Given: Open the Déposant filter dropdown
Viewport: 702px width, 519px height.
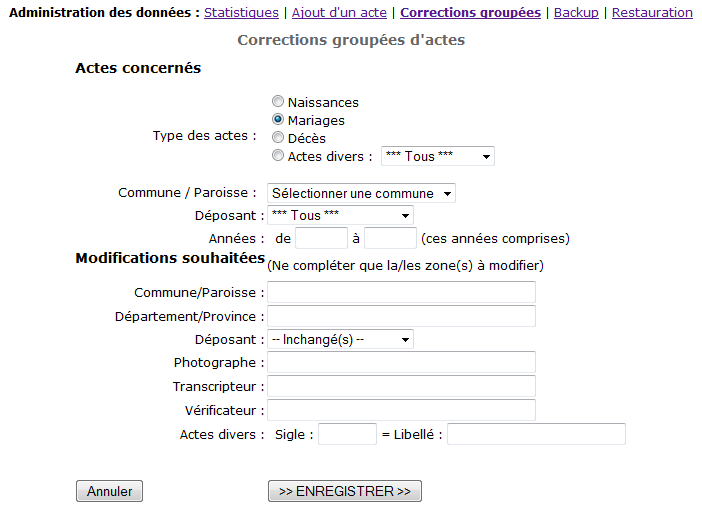Looking at the screenshot, I should [340, 215].
